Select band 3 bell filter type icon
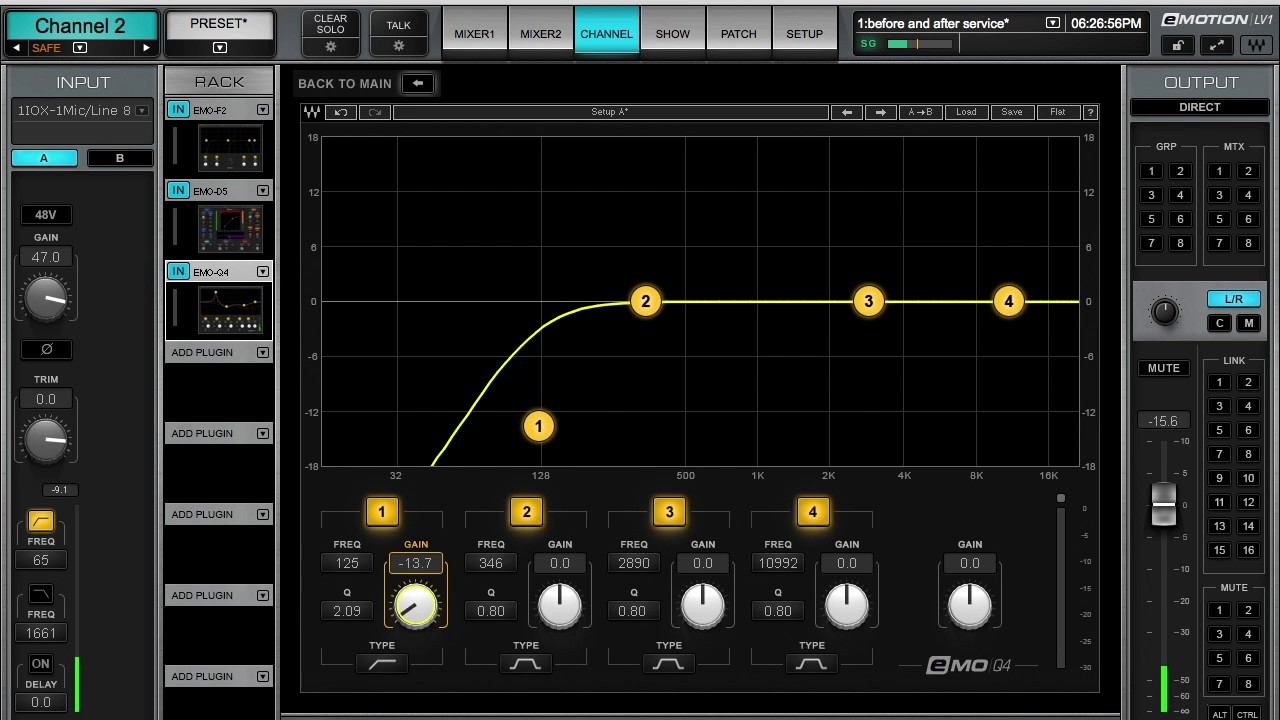The height and width of the screenshot is (720, 1280). [669, 663]
